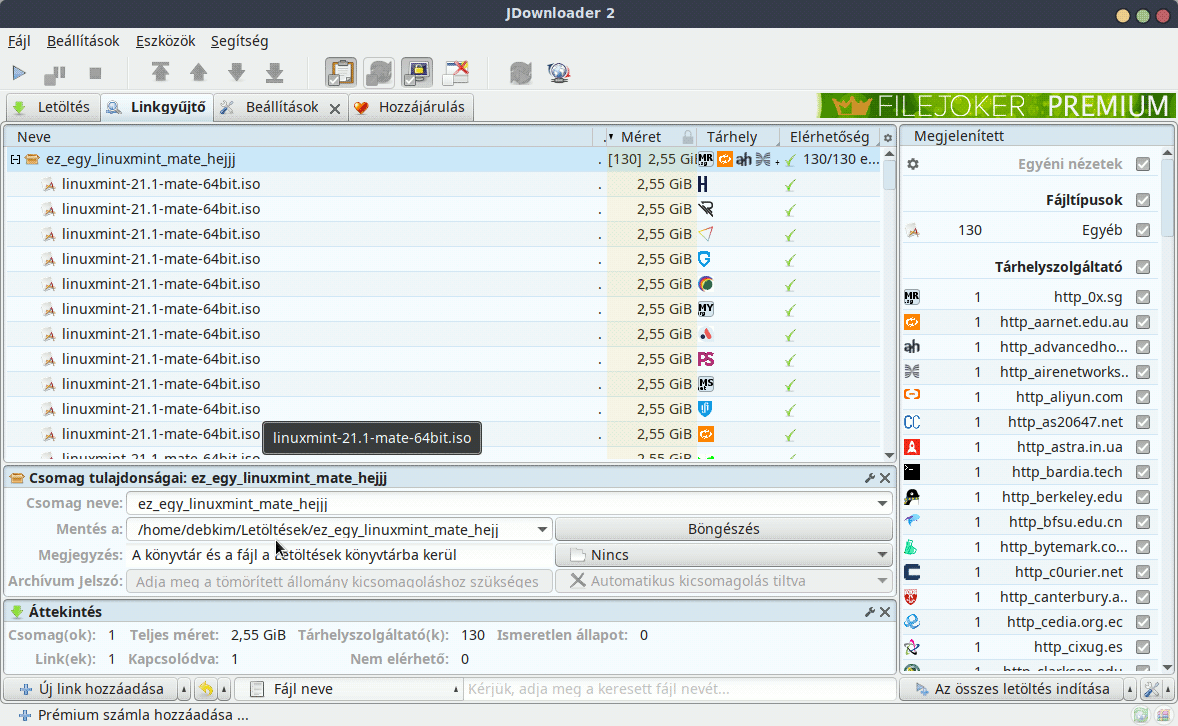Toggle Fájltípusok checkbox
The image size is (1178, 726).
[1143, 200]
